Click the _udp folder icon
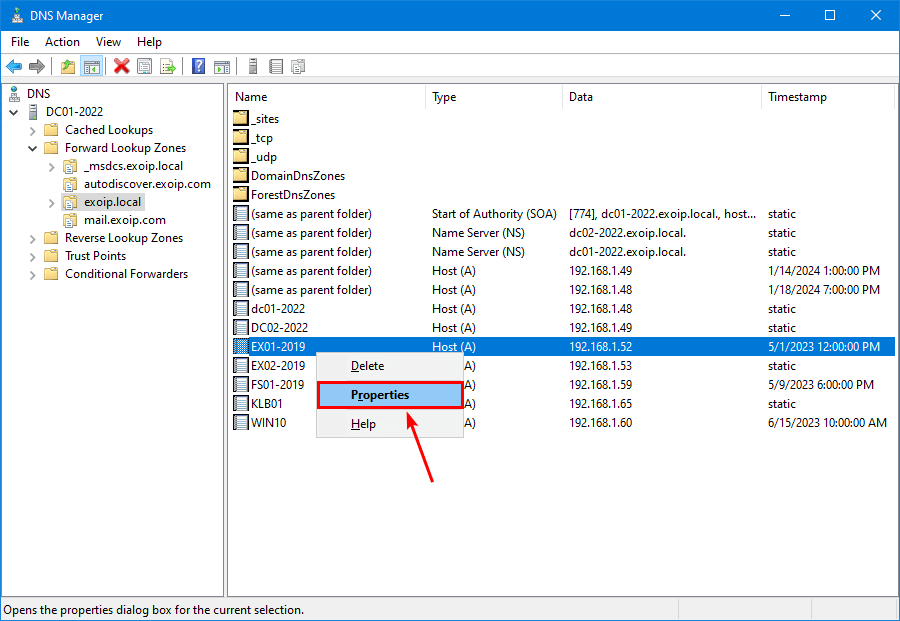This screenshot has height=621, width=900. pyautogui.click(x=241, y=157)
